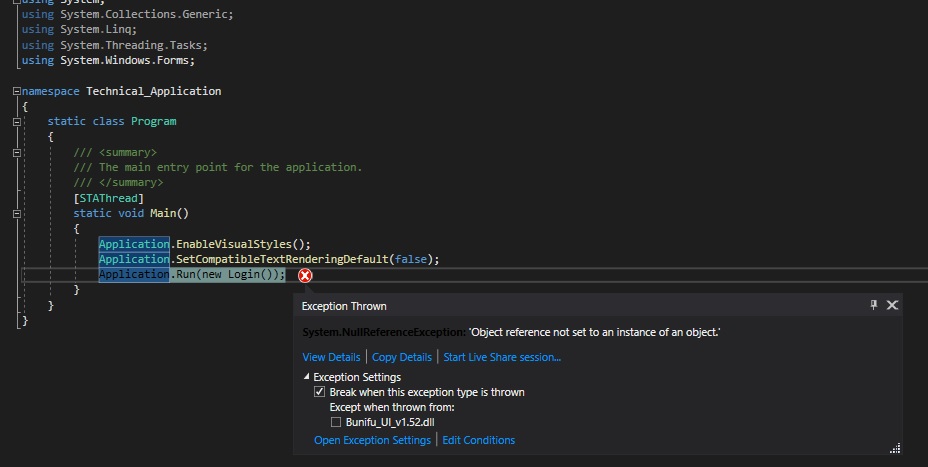Uncheck 'Break when this exception type is thrown'

pyautogui.click(x=320, y=393)
